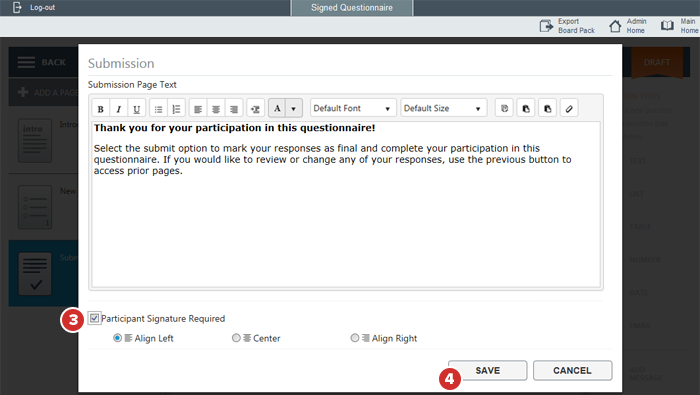
Task: Toggle bold formatting in the editor
Action: pyautogui.click(x=101, y=108)
